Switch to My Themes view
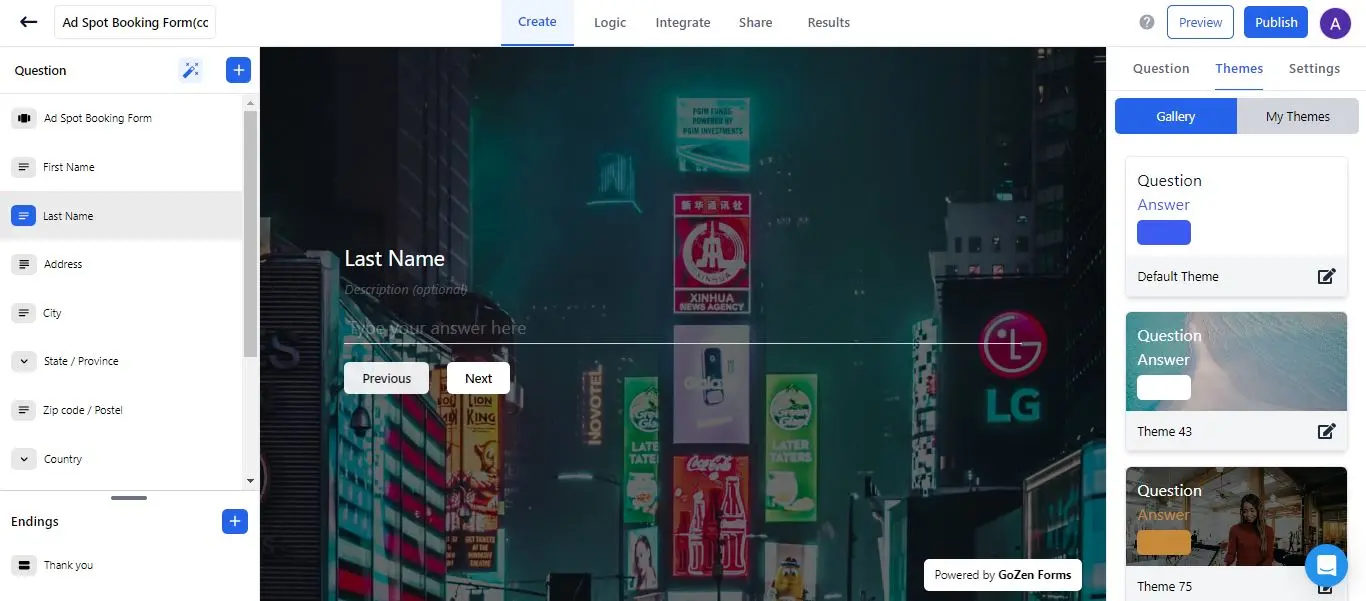 [1297, 116]
